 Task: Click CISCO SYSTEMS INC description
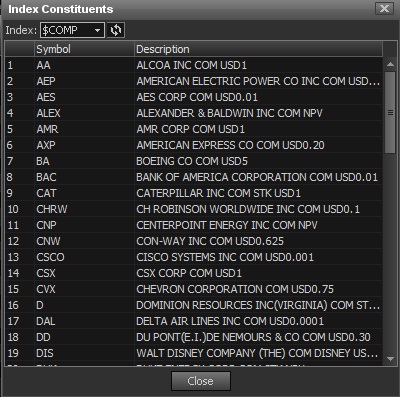pos(225,257)
